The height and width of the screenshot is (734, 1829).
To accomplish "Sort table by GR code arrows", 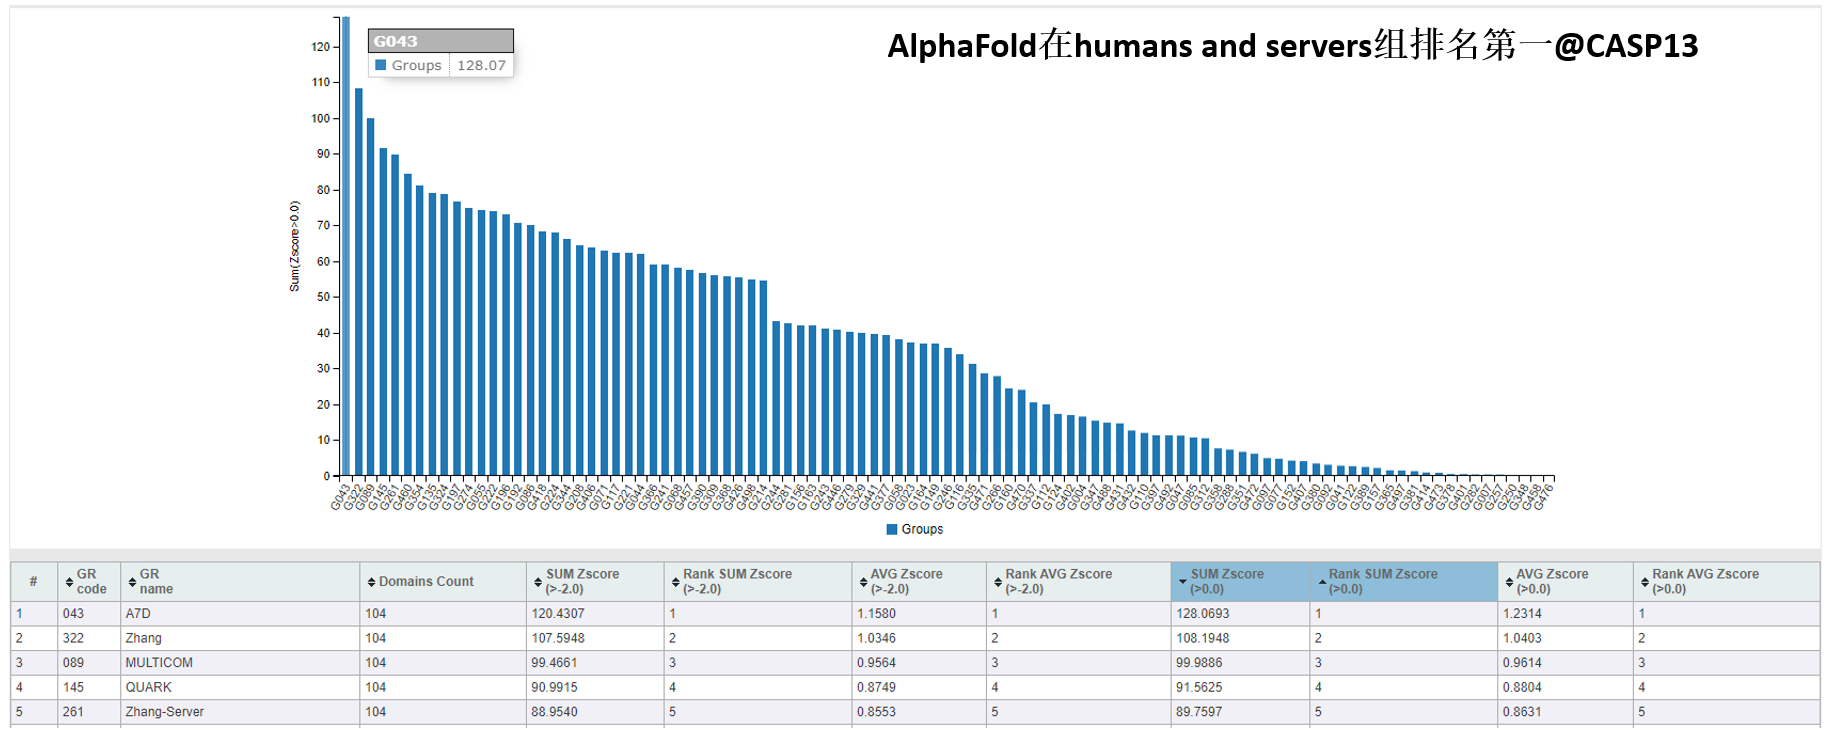I will (69, 582).
